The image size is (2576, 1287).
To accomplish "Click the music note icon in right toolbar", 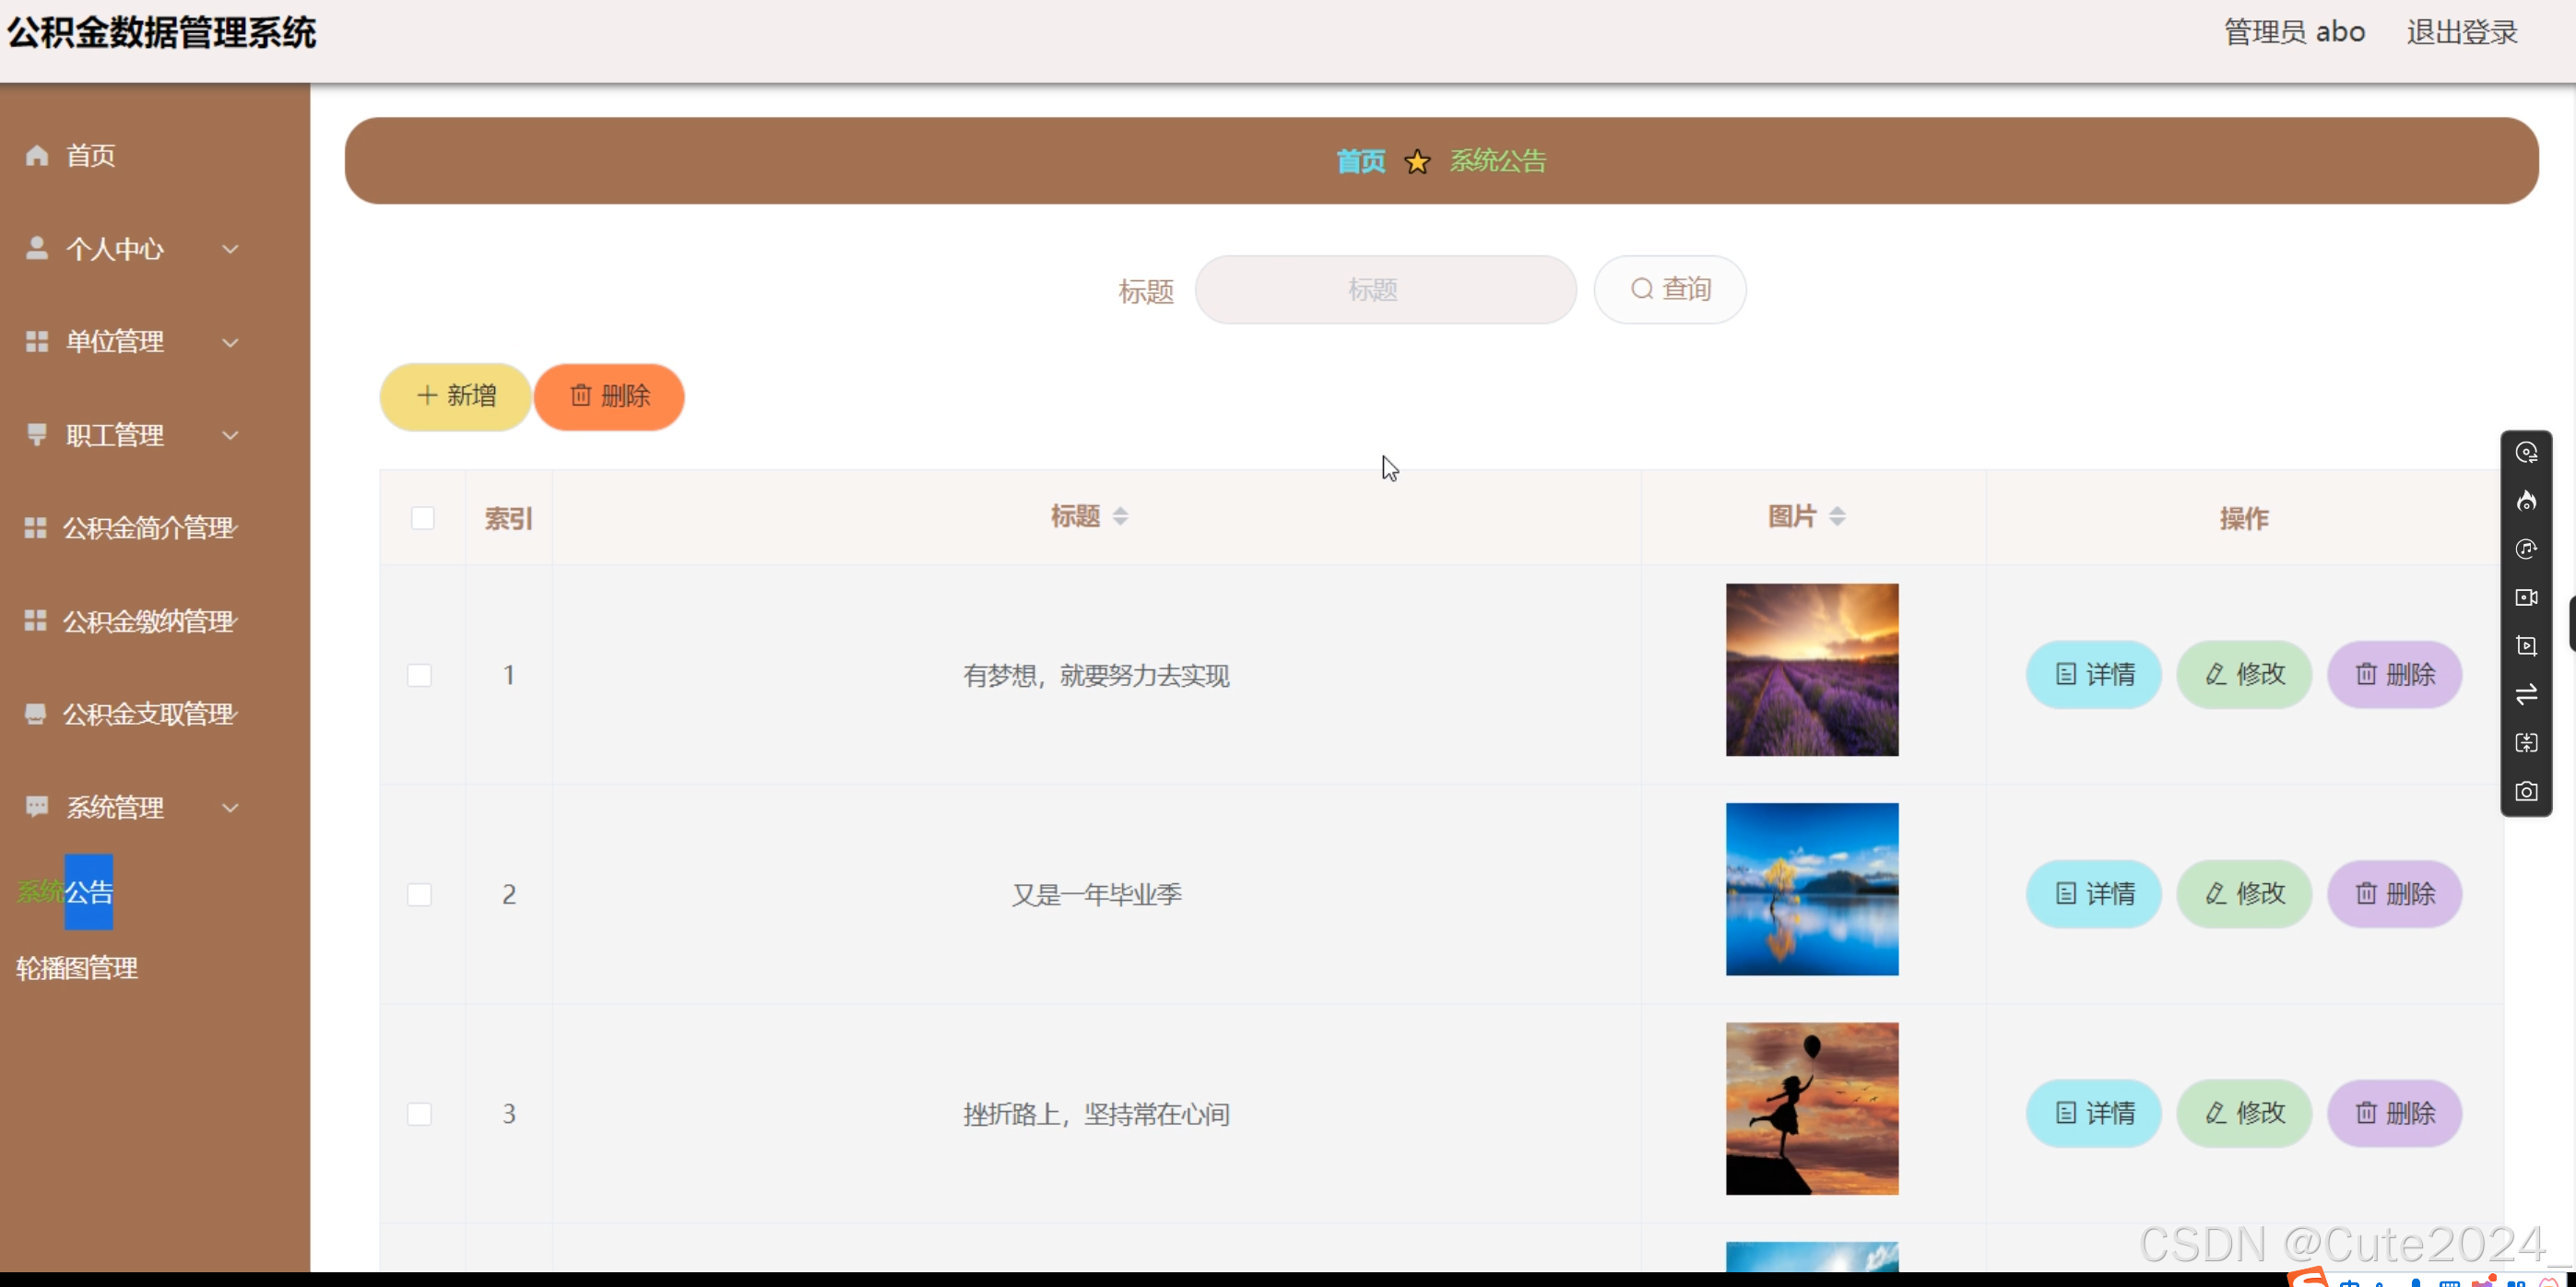I will point(2526,549).
